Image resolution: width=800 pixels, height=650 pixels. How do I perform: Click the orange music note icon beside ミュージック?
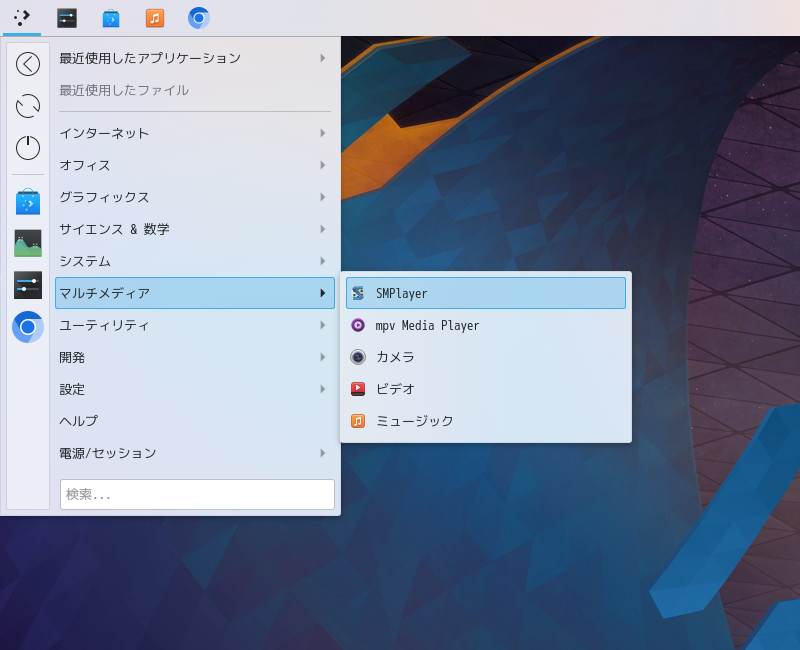pyautogui.click(x=358, y=421)
